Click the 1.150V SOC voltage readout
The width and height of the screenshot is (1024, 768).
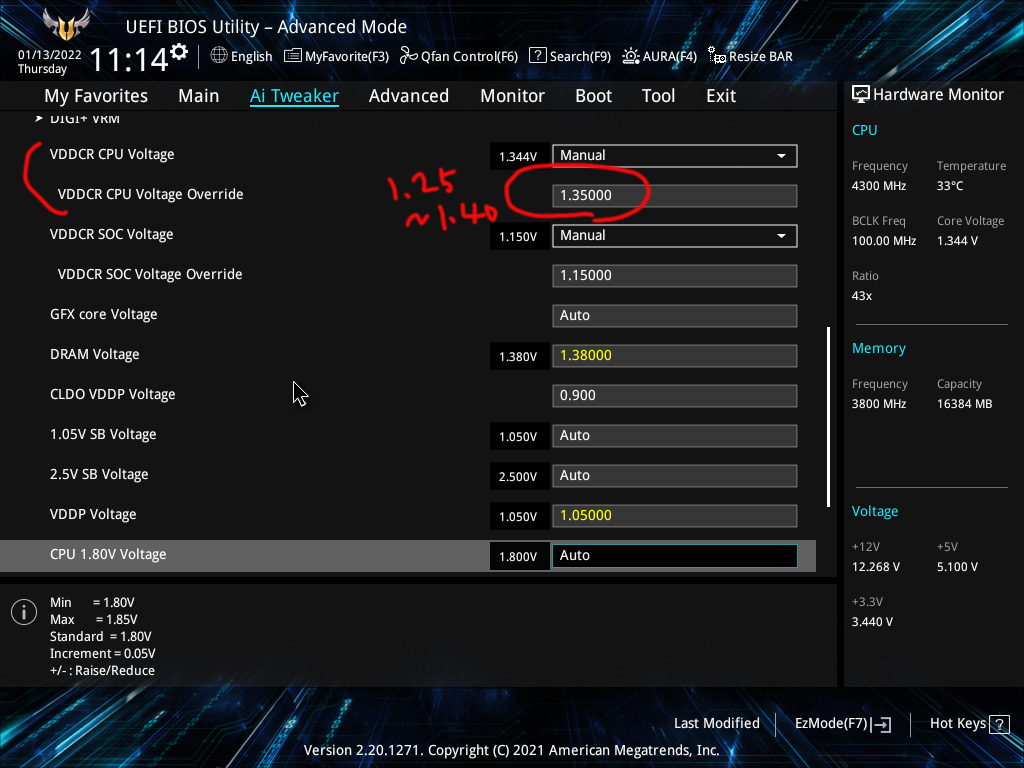(518, 237)
